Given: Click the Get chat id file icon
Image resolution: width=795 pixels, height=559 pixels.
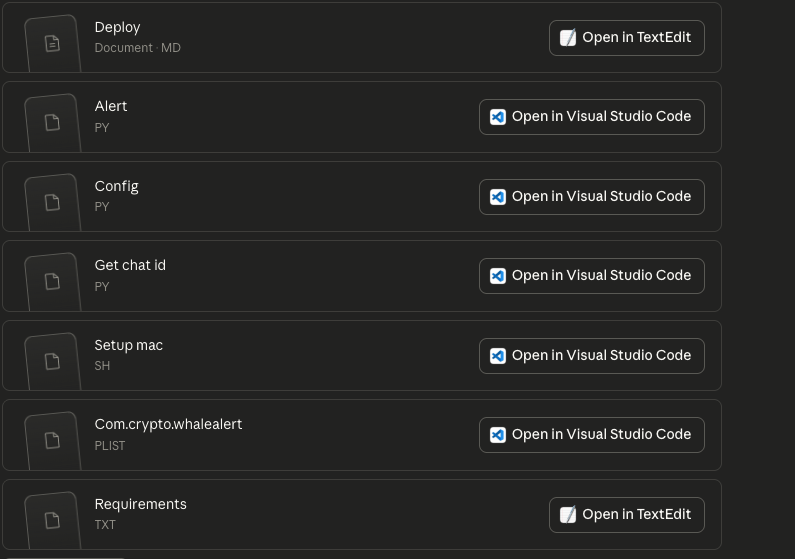Looking at the screenshot, I should coord(52,281).
